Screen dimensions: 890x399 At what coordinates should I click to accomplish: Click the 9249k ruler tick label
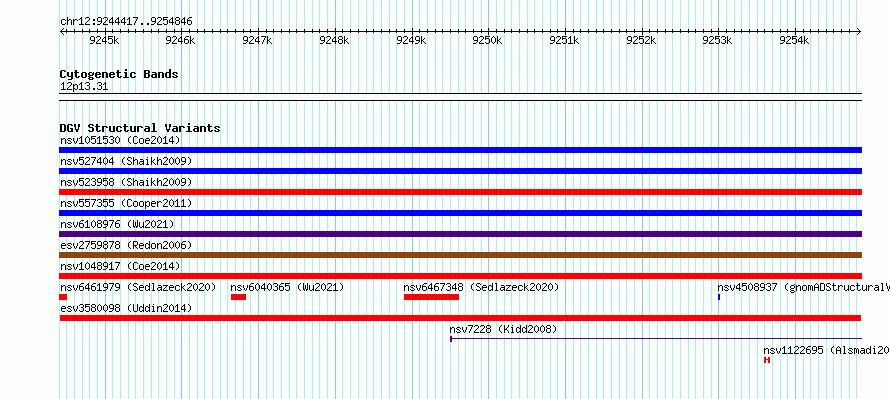point(411,40)
